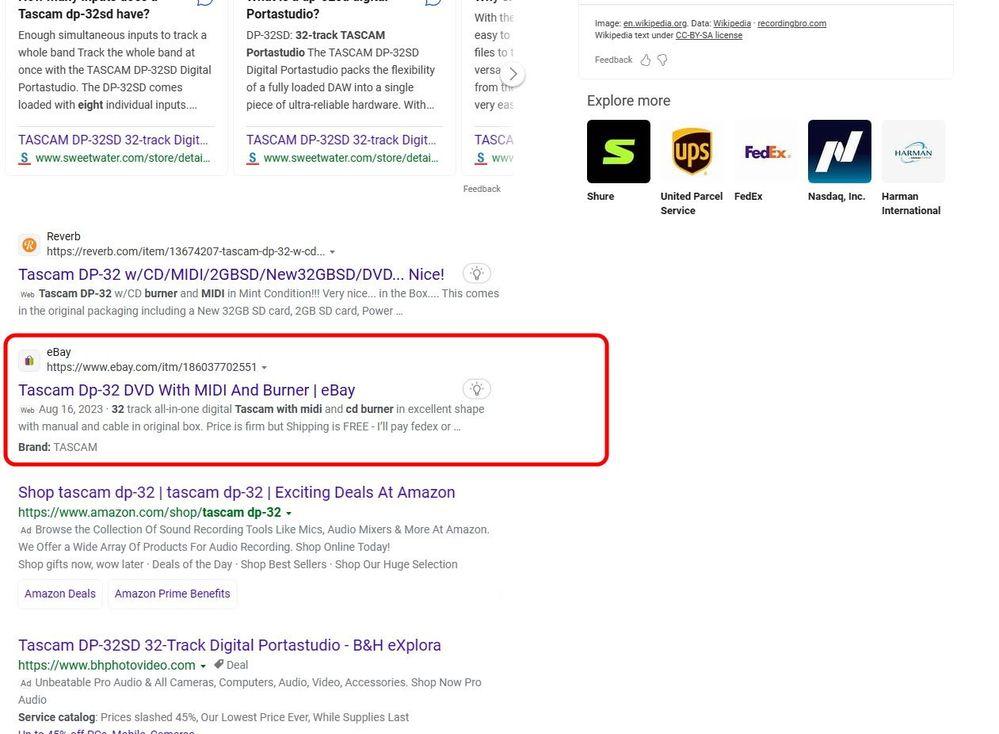Open the recordingbro.com link
Image resolution: width=999 pixels, height=734 pixels.
pos(791,24)
